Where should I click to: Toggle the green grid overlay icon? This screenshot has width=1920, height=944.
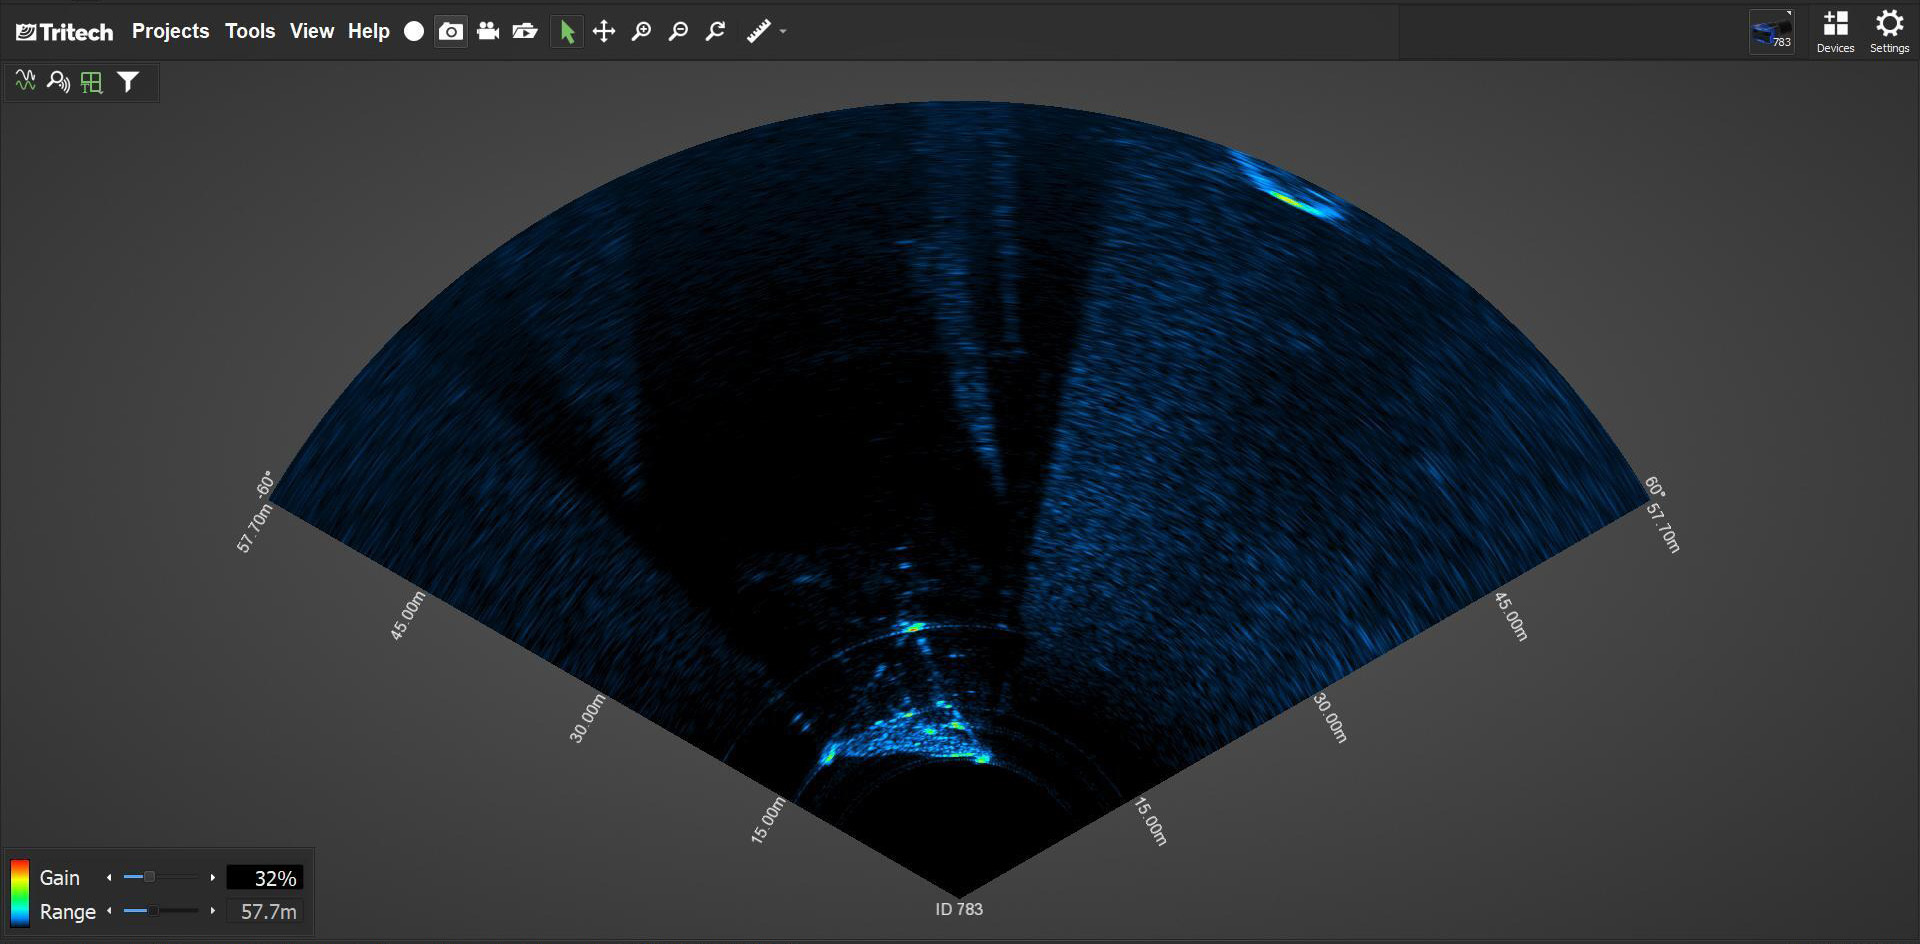coord(92,82)
